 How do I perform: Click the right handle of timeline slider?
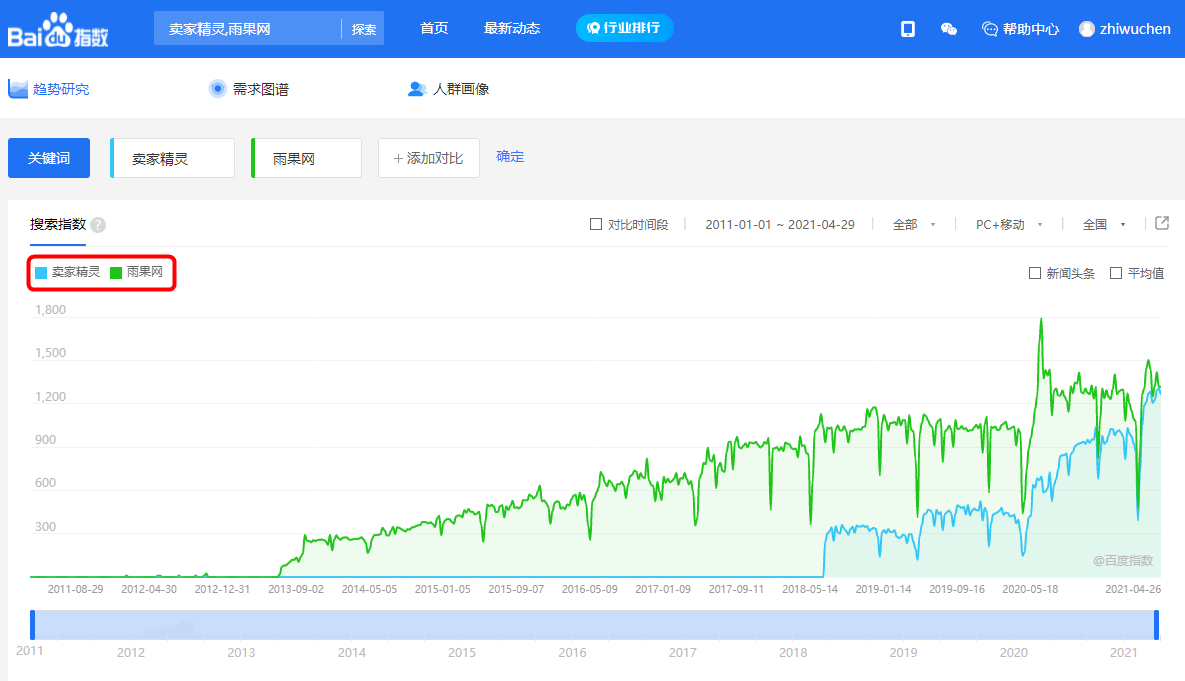[x=1157, y=625]
